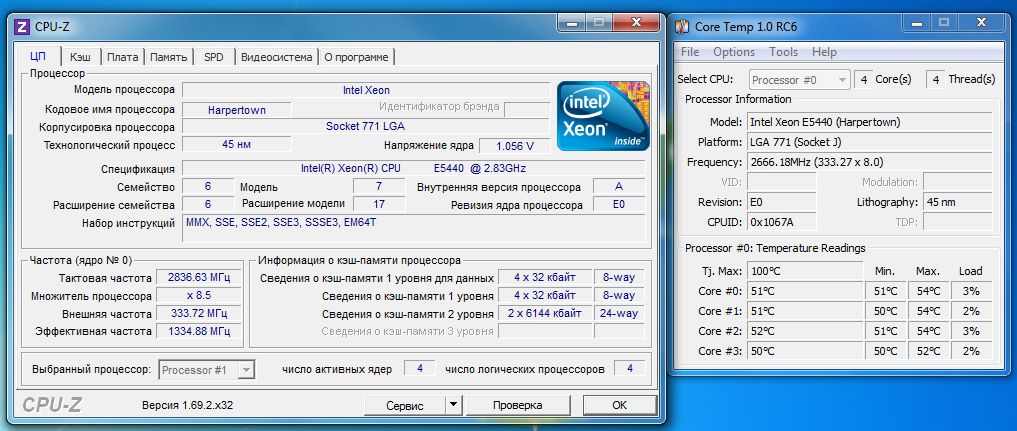Click the 1.056 V core voltage value

point(514,146)
